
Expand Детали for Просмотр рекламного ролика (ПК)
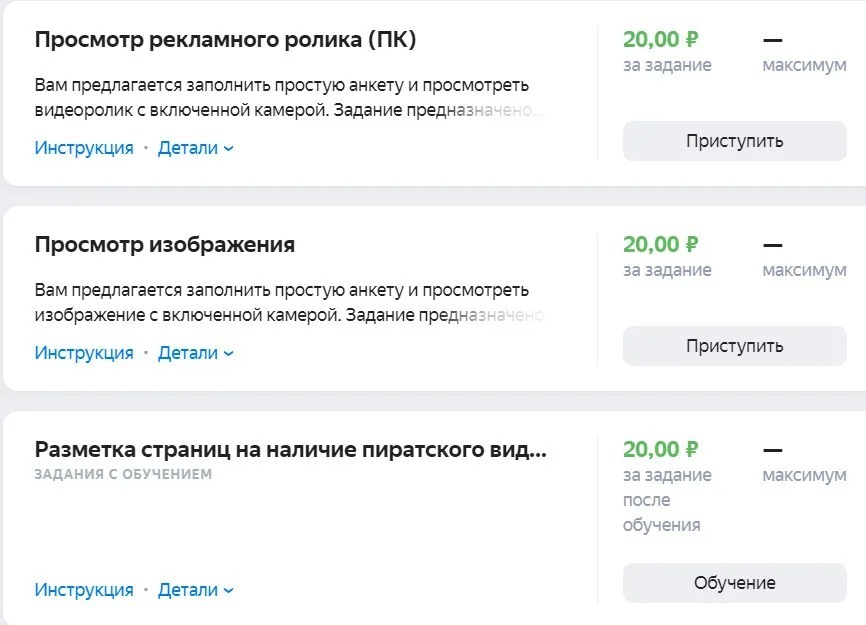coord(195,148)
